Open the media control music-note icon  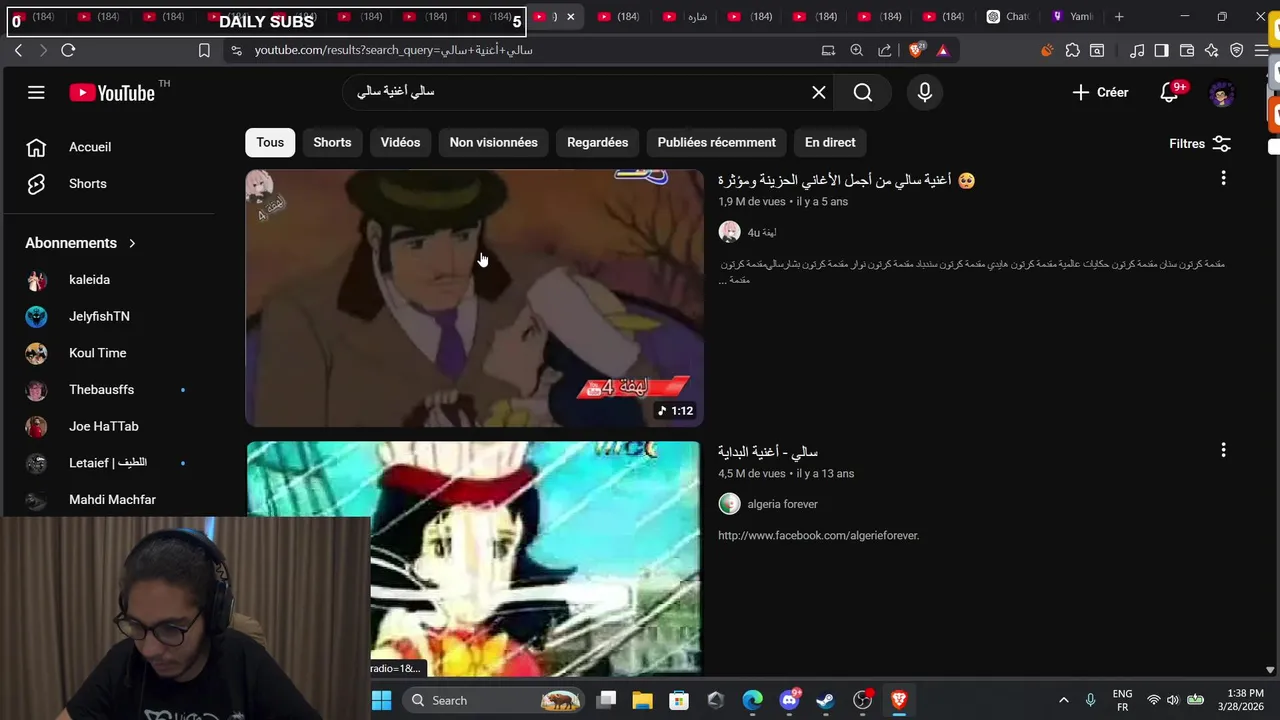[1137, 50]
